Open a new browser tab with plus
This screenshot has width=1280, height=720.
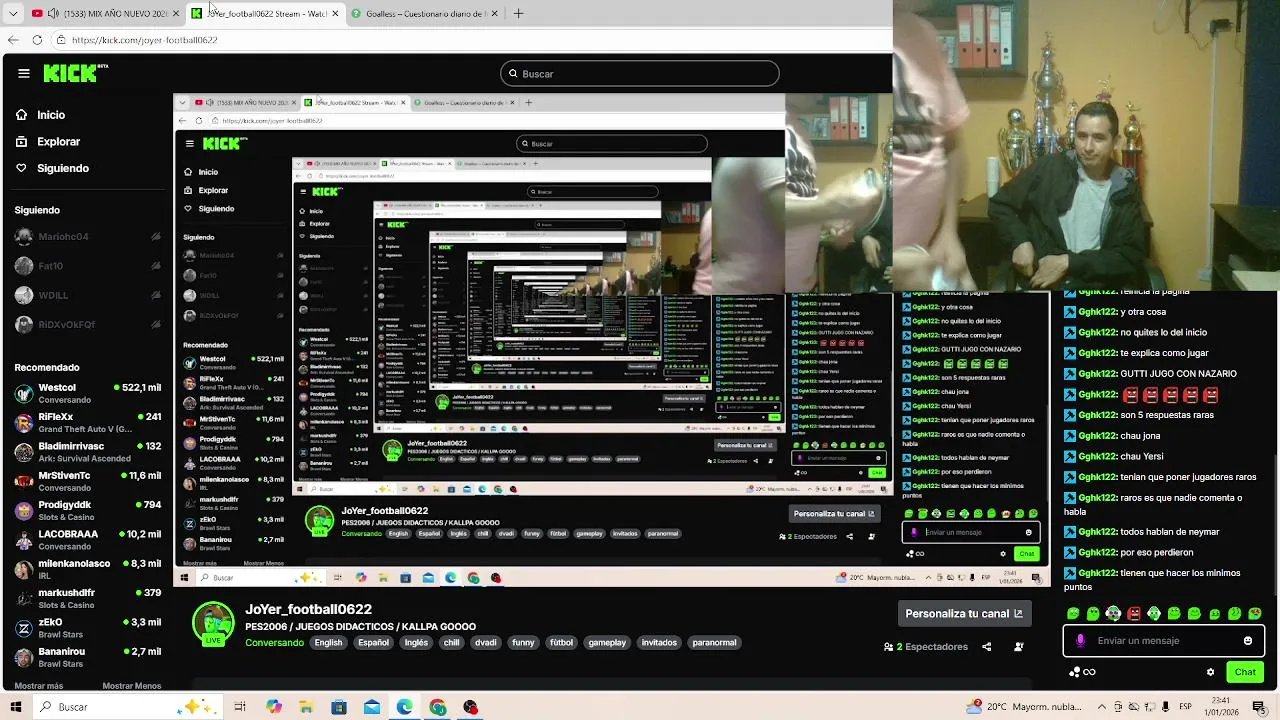[x=518, y=13]
